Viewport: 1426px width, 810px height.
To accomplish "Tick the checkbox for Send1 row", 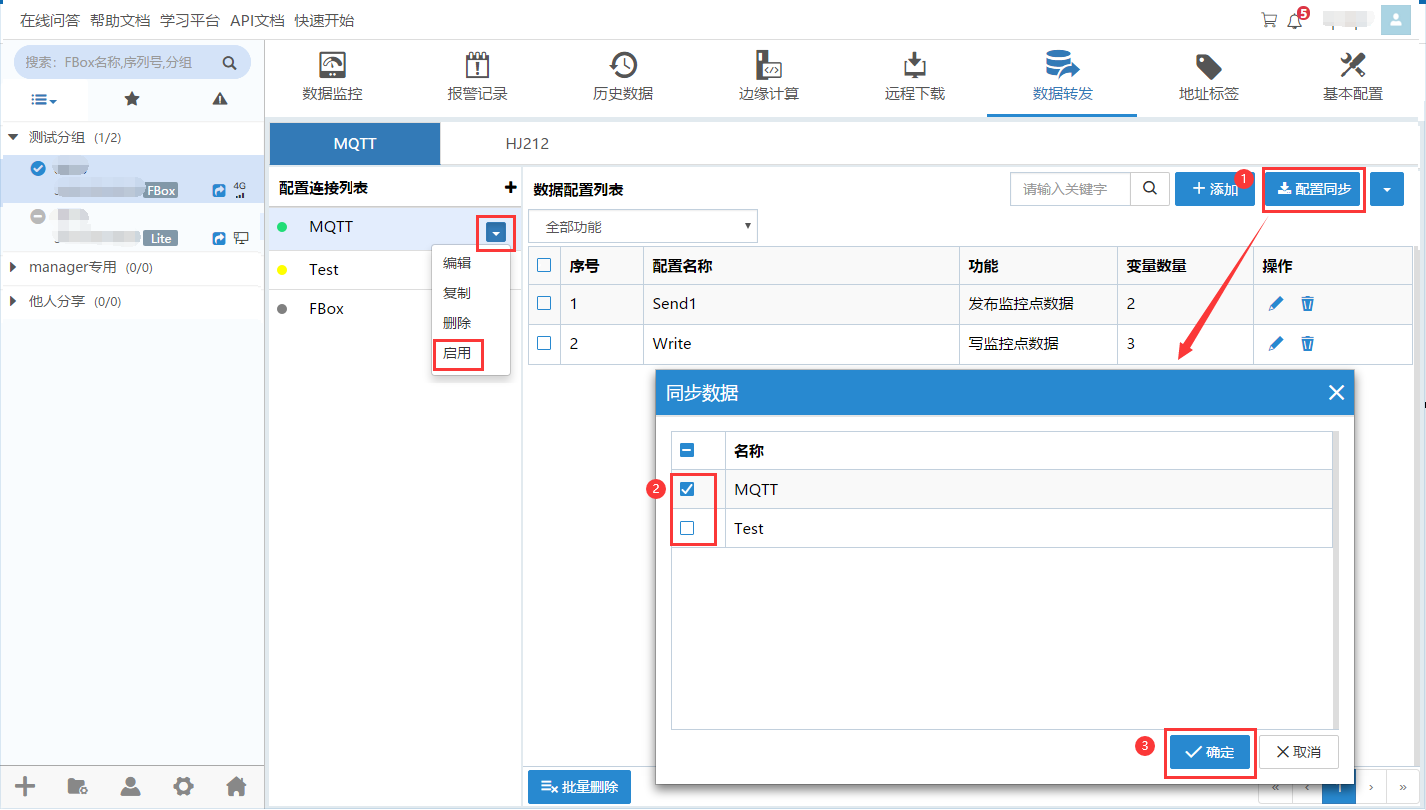I will [544, 304].
